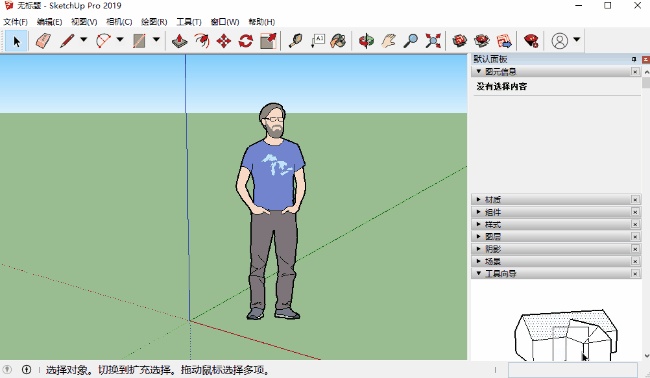650x378 pixels.
Task: Close the 材质 panel
Action: tap(635, 200)
